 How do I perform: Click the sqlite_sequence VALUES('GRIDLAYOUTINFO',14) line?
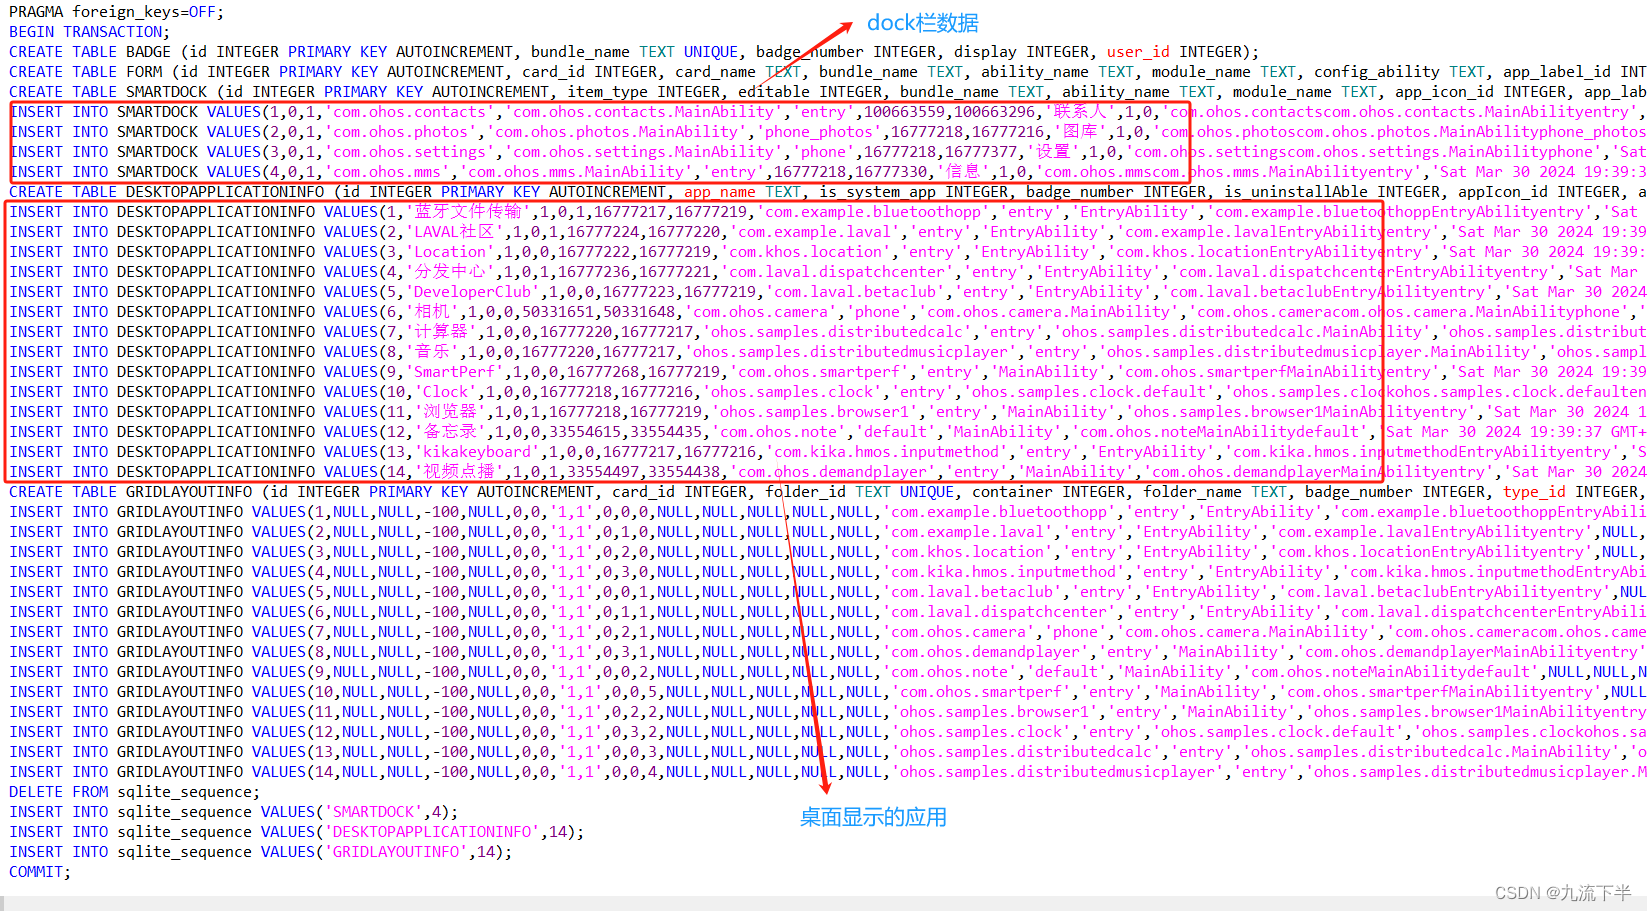pos(260,852)
